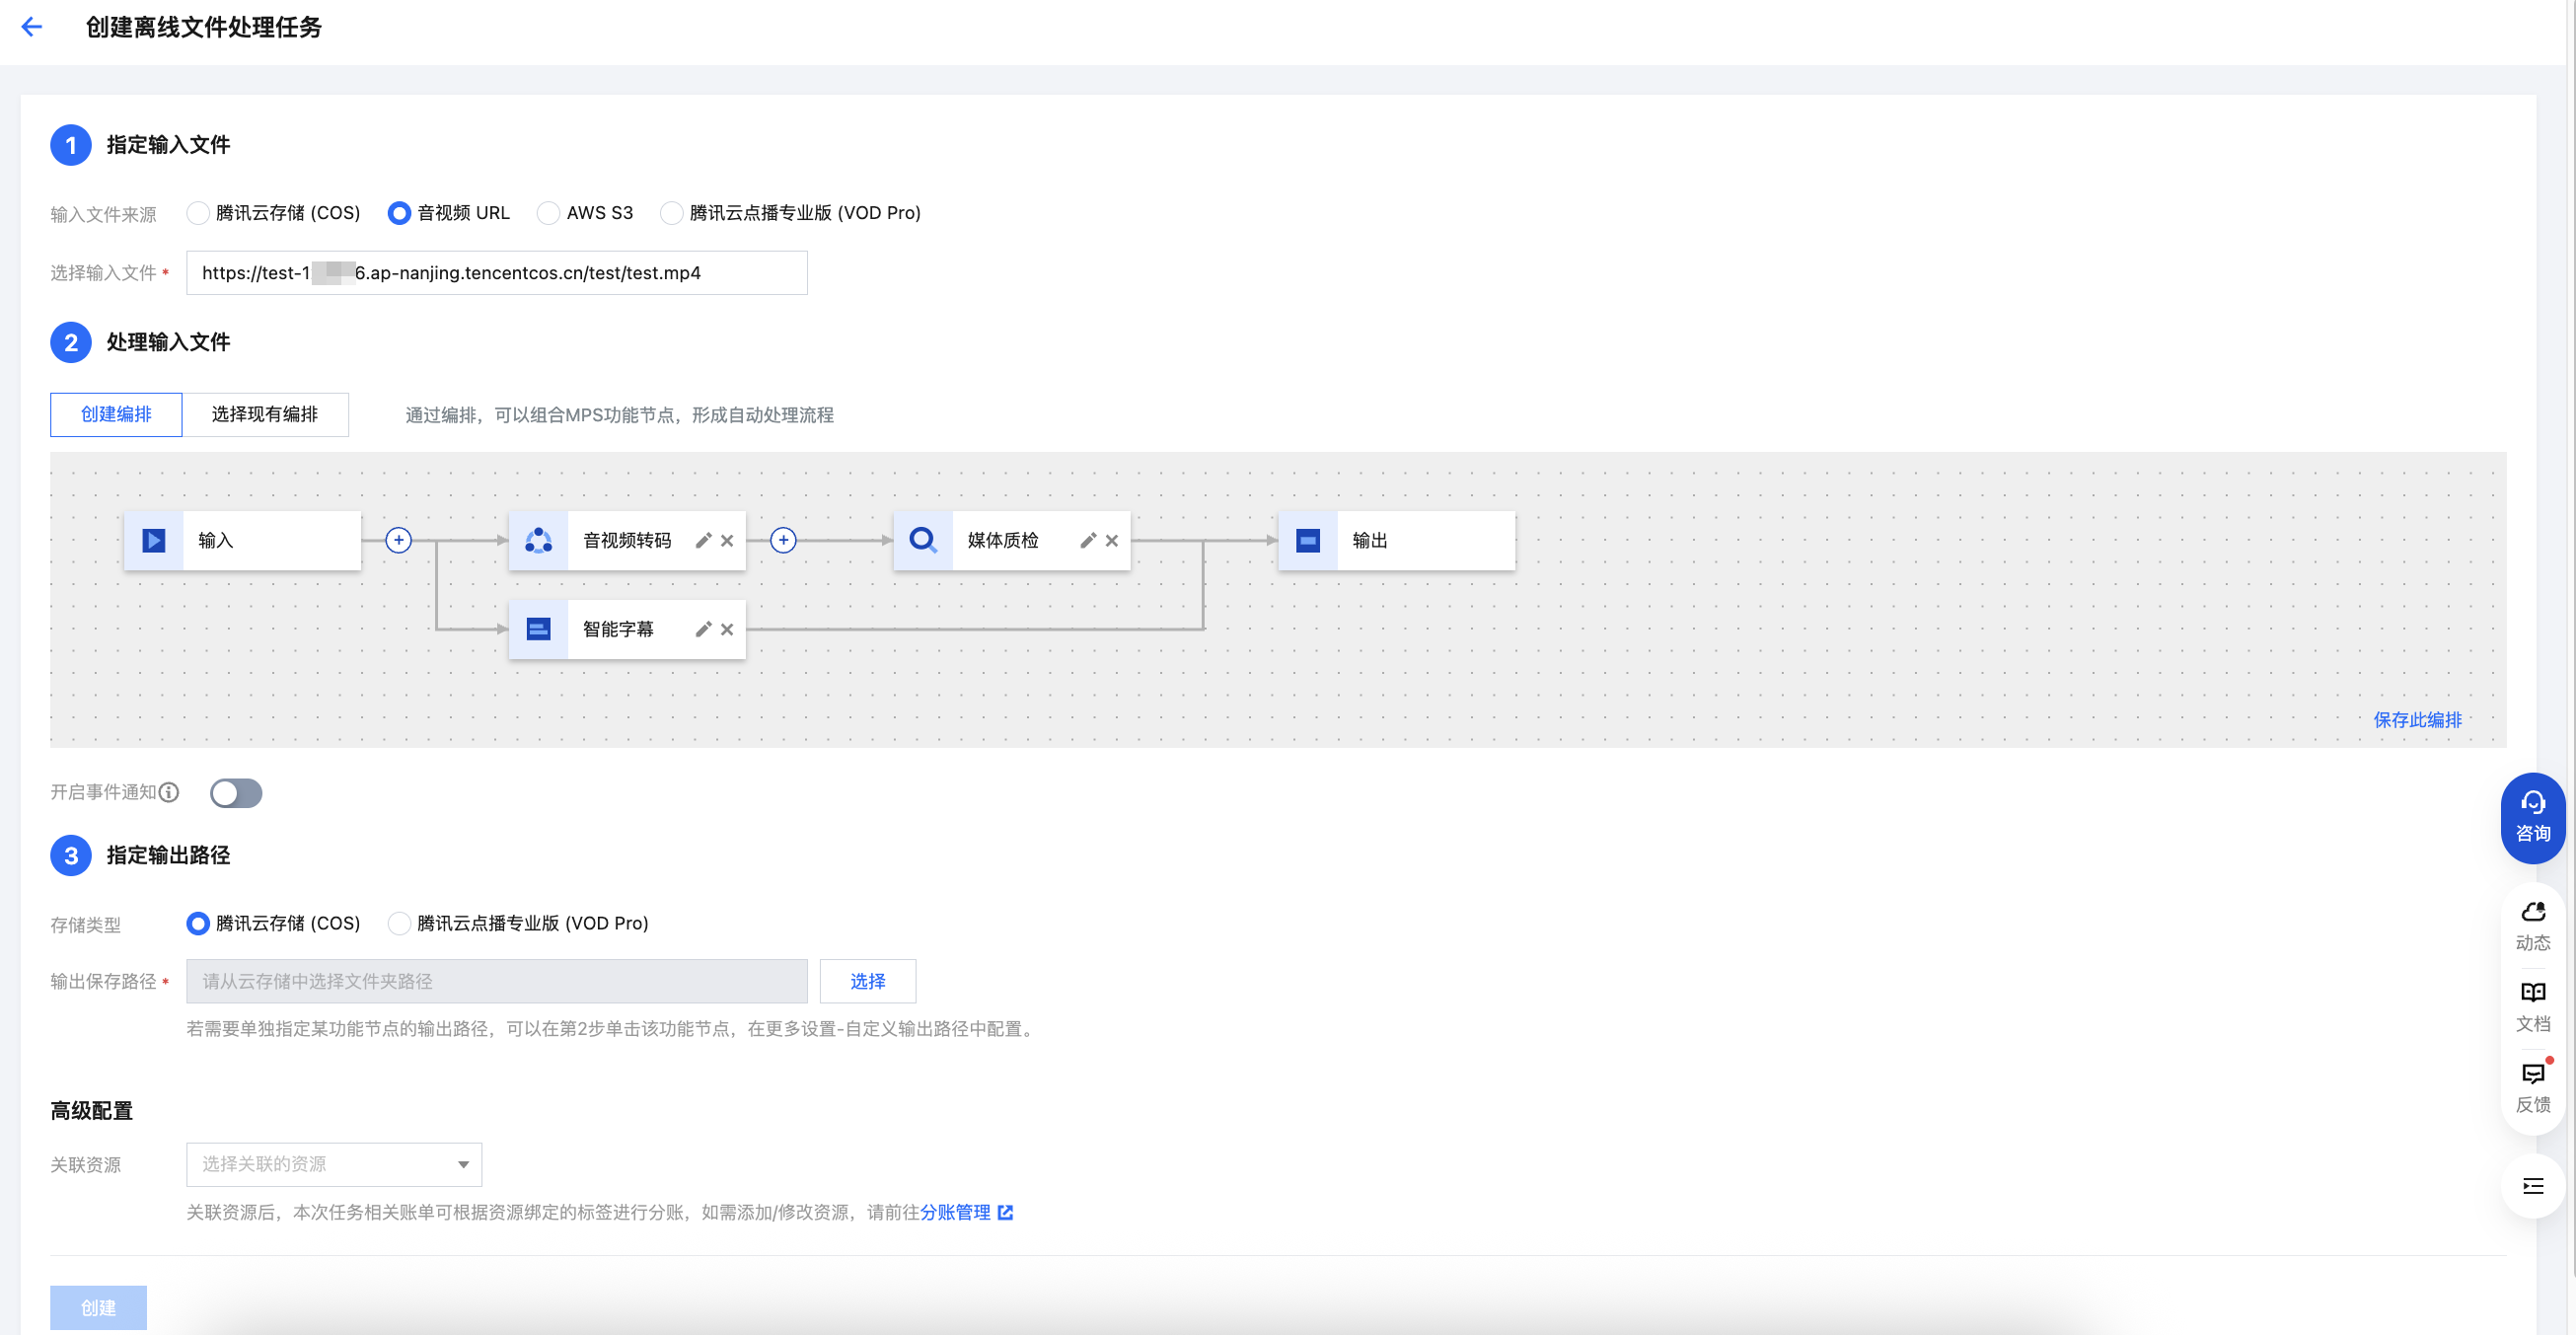Open the 反馈 feedback sidebar icon
The width and height of the screenshot is (2576, 1335).
[2532, 1087]
